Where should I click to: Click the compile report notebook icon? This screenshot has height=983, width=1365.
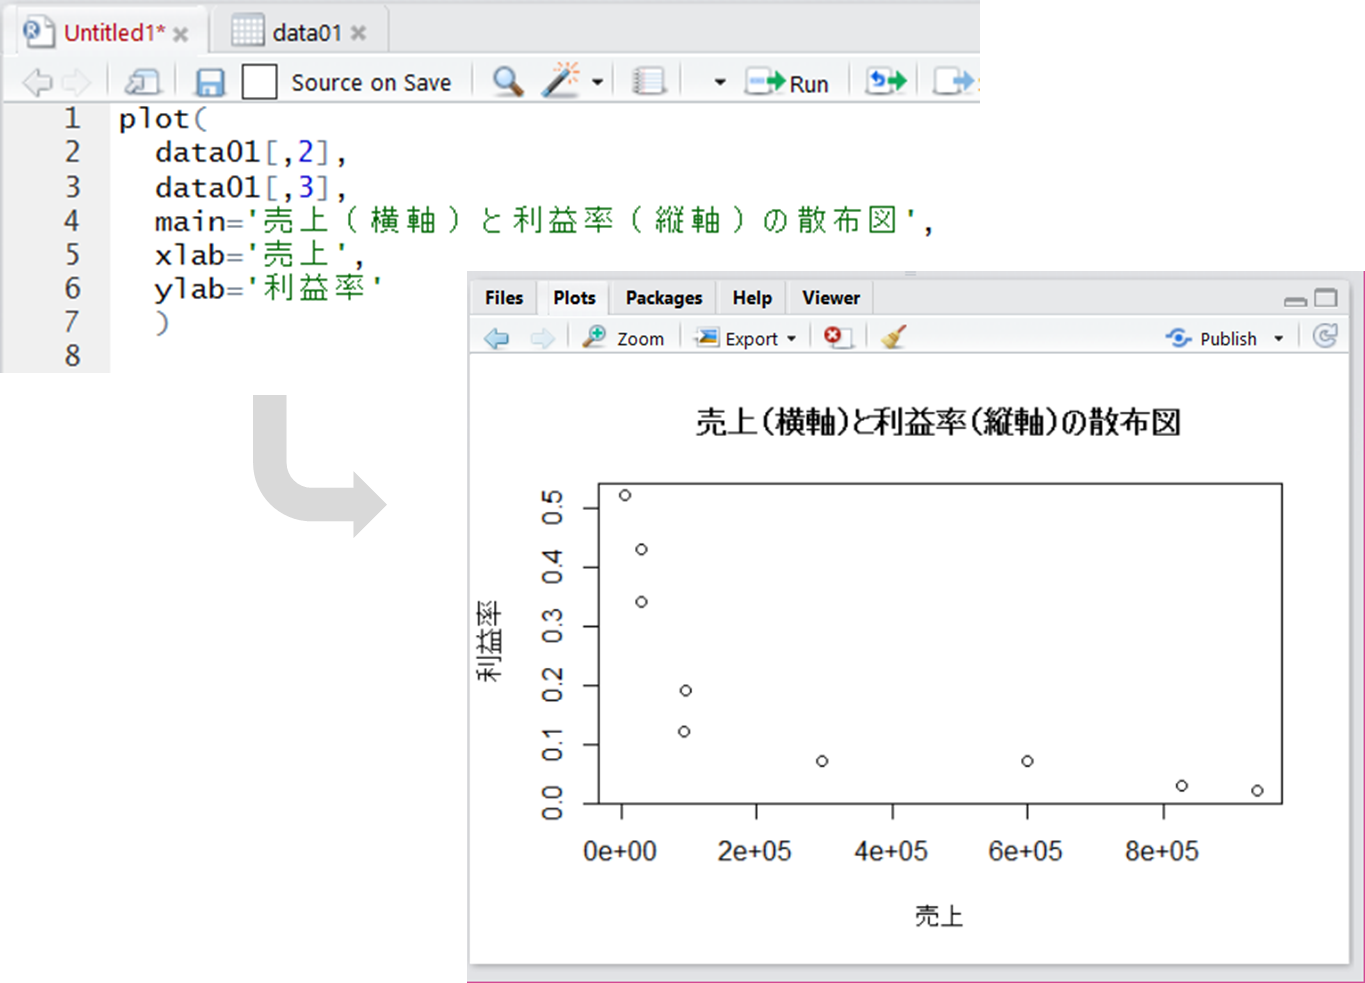(649, 82)
